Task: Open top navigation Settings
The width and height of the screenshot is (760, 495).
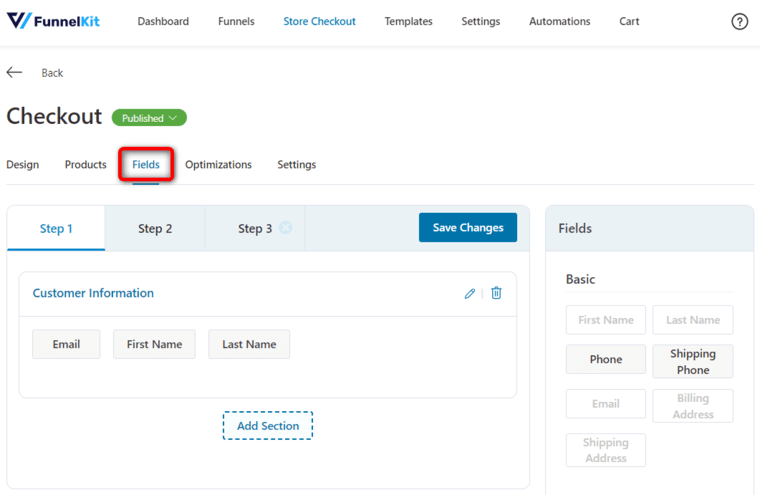Action: point(481,21)
